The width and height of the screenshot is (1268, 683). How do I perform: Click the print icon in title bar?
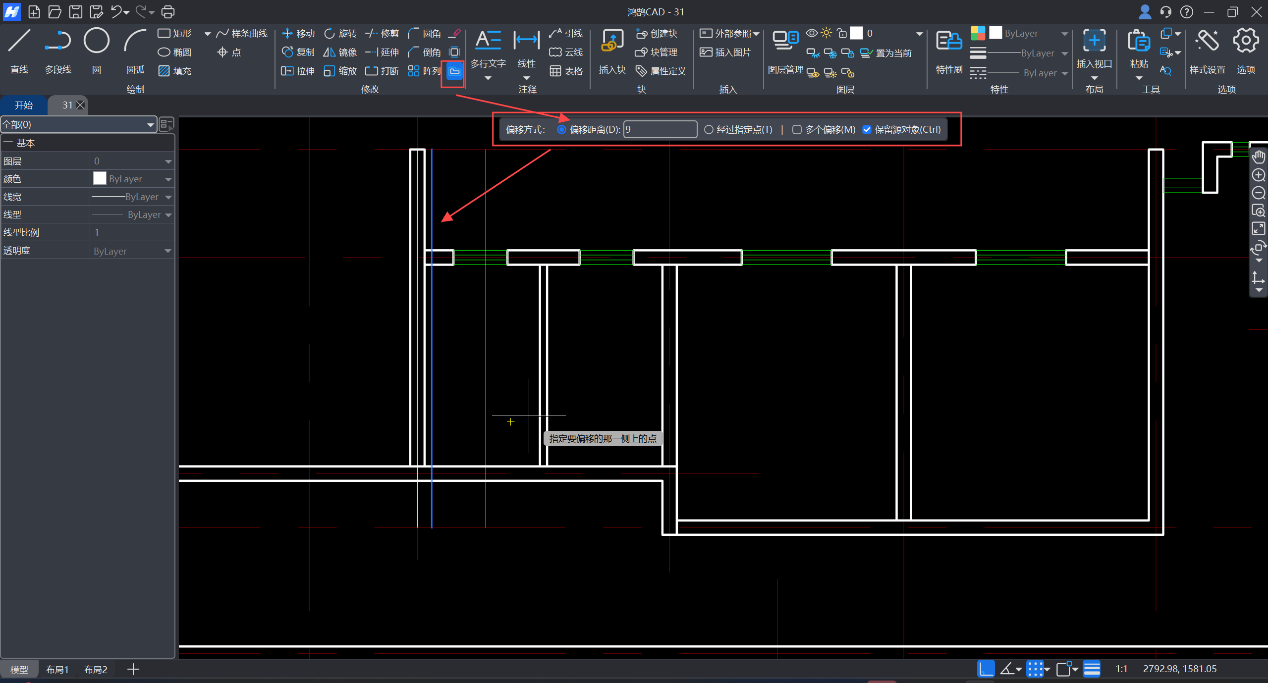[x=168, y=12]
